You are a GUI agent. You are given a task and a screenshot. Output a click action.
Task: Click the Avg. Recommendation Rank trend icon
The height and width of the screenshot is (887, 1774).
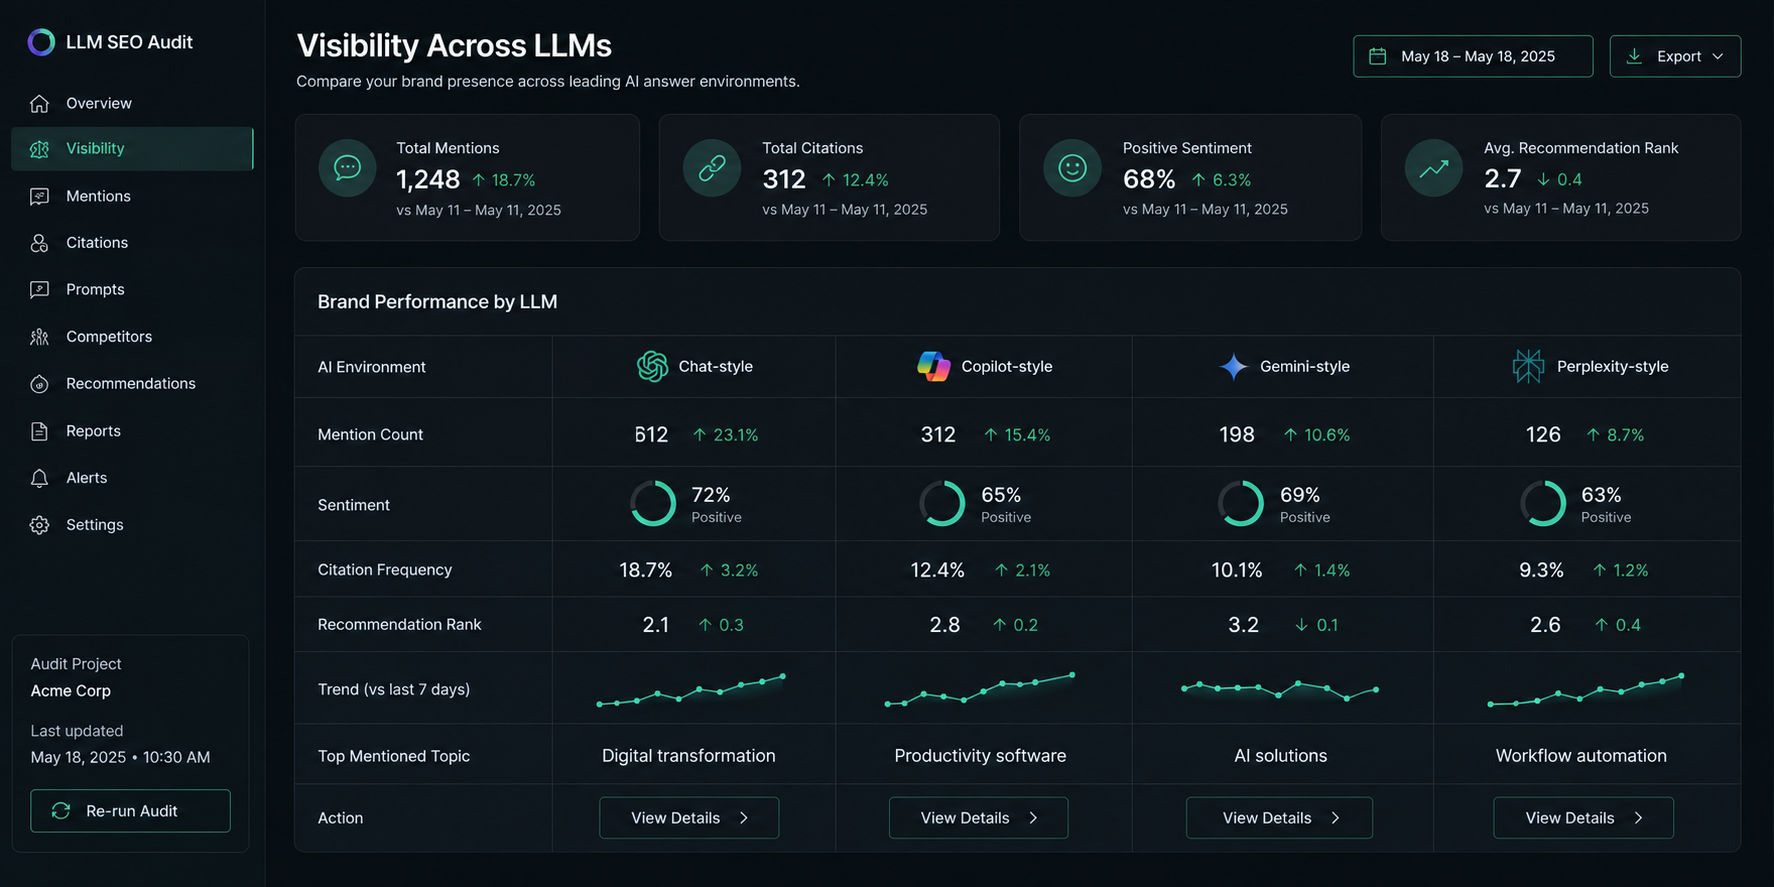tap(1434, 167)
